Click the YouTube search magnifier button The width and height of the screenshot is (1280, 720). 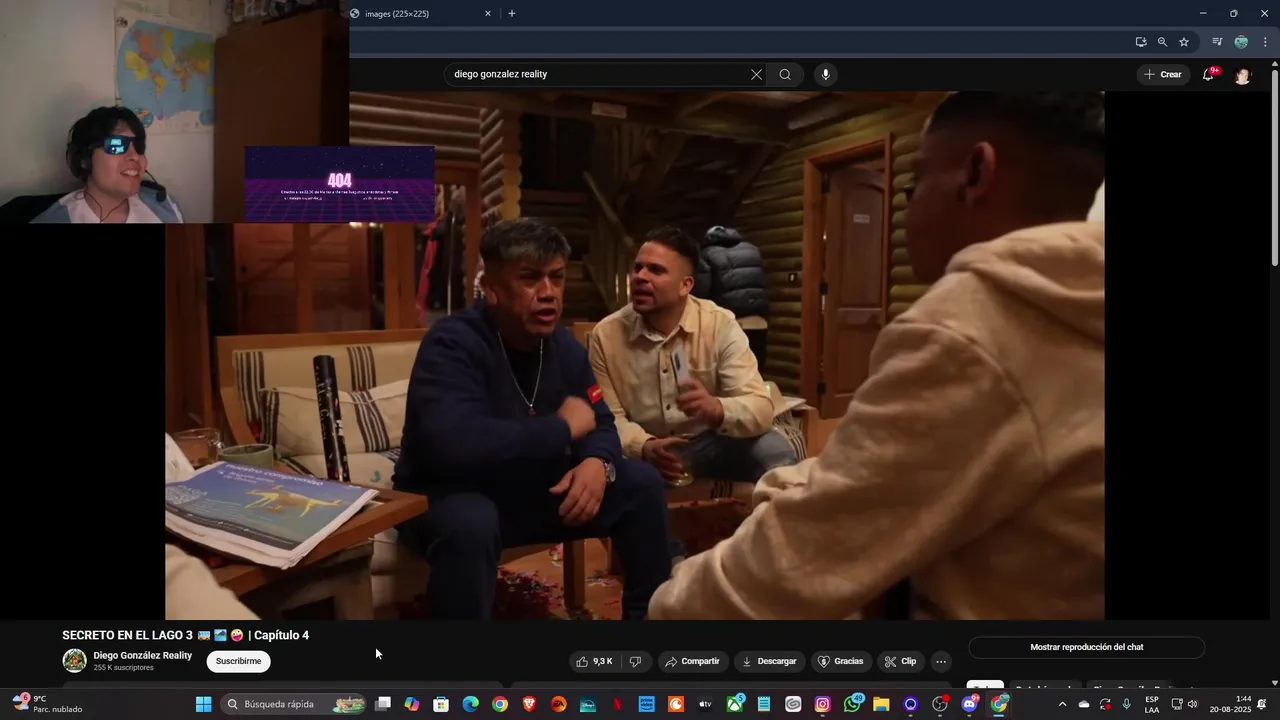(x=785, y=74)
